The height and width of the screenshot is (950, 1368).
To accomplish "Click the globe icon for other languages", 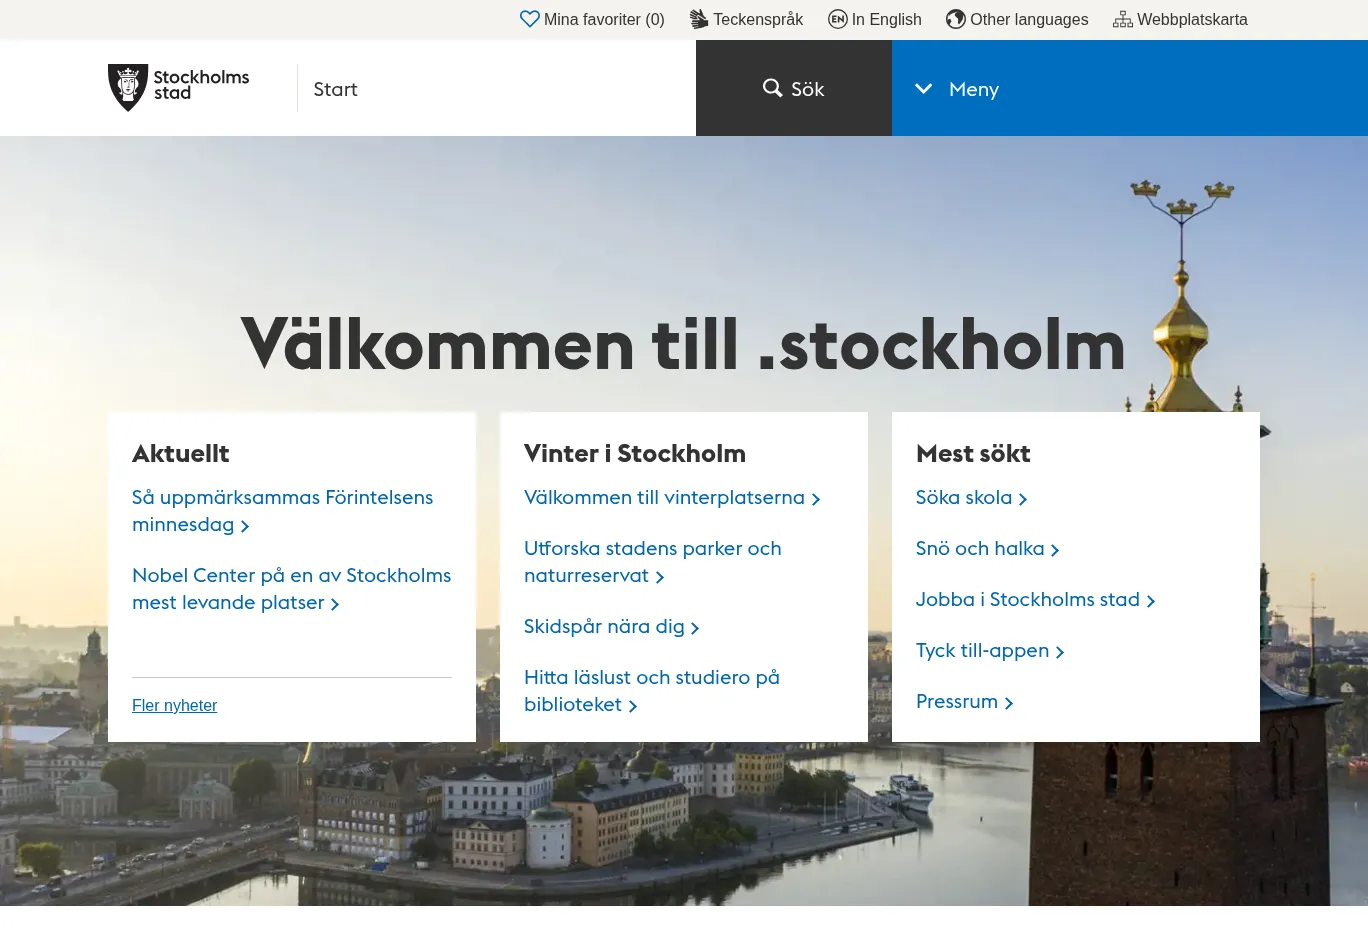I will pos(956,19).
